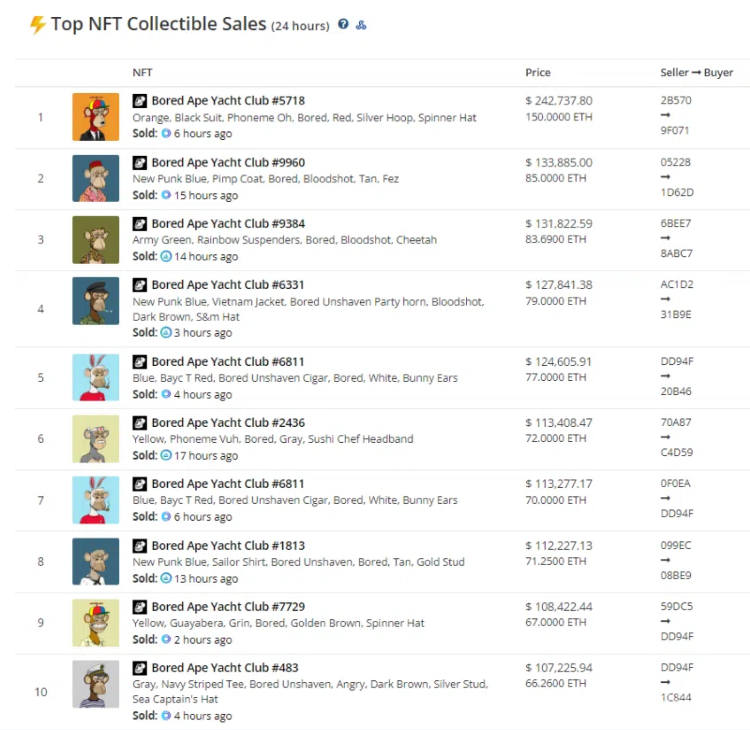Open Bored Ape Yacht Club #1813 link
Image resolution: width=750 pixels, height=730 pixels.
pos(228,546)
